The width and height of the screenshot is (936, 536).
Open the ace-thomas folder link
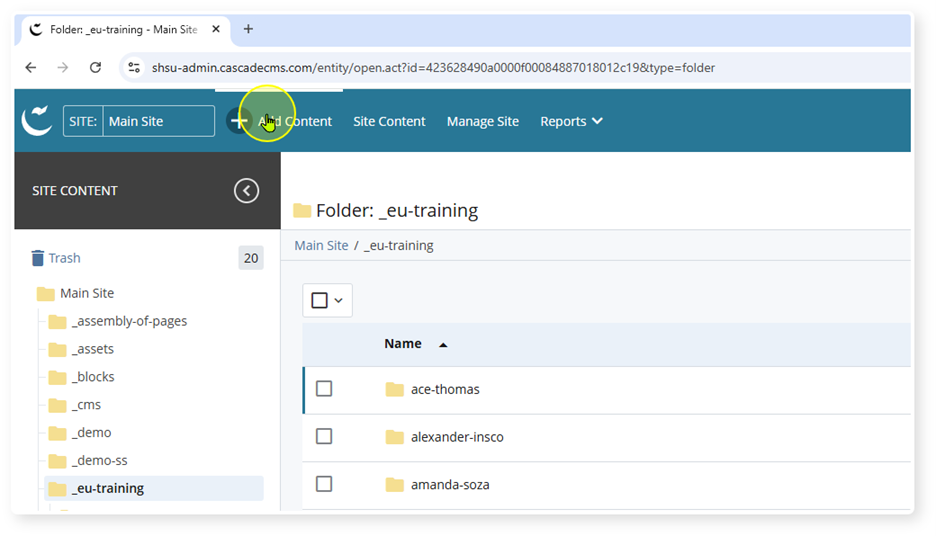[x=445, y=389]
